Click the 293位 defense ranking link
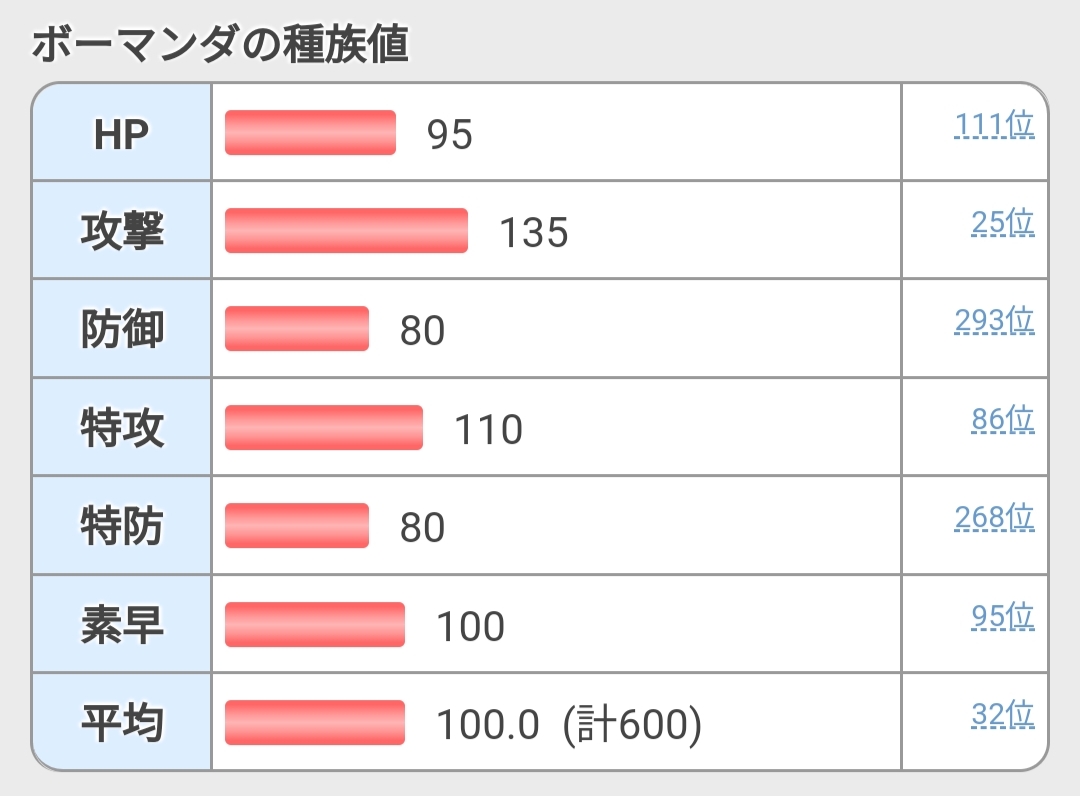The width and height of the screenshot is (1080, 796). 994,321
